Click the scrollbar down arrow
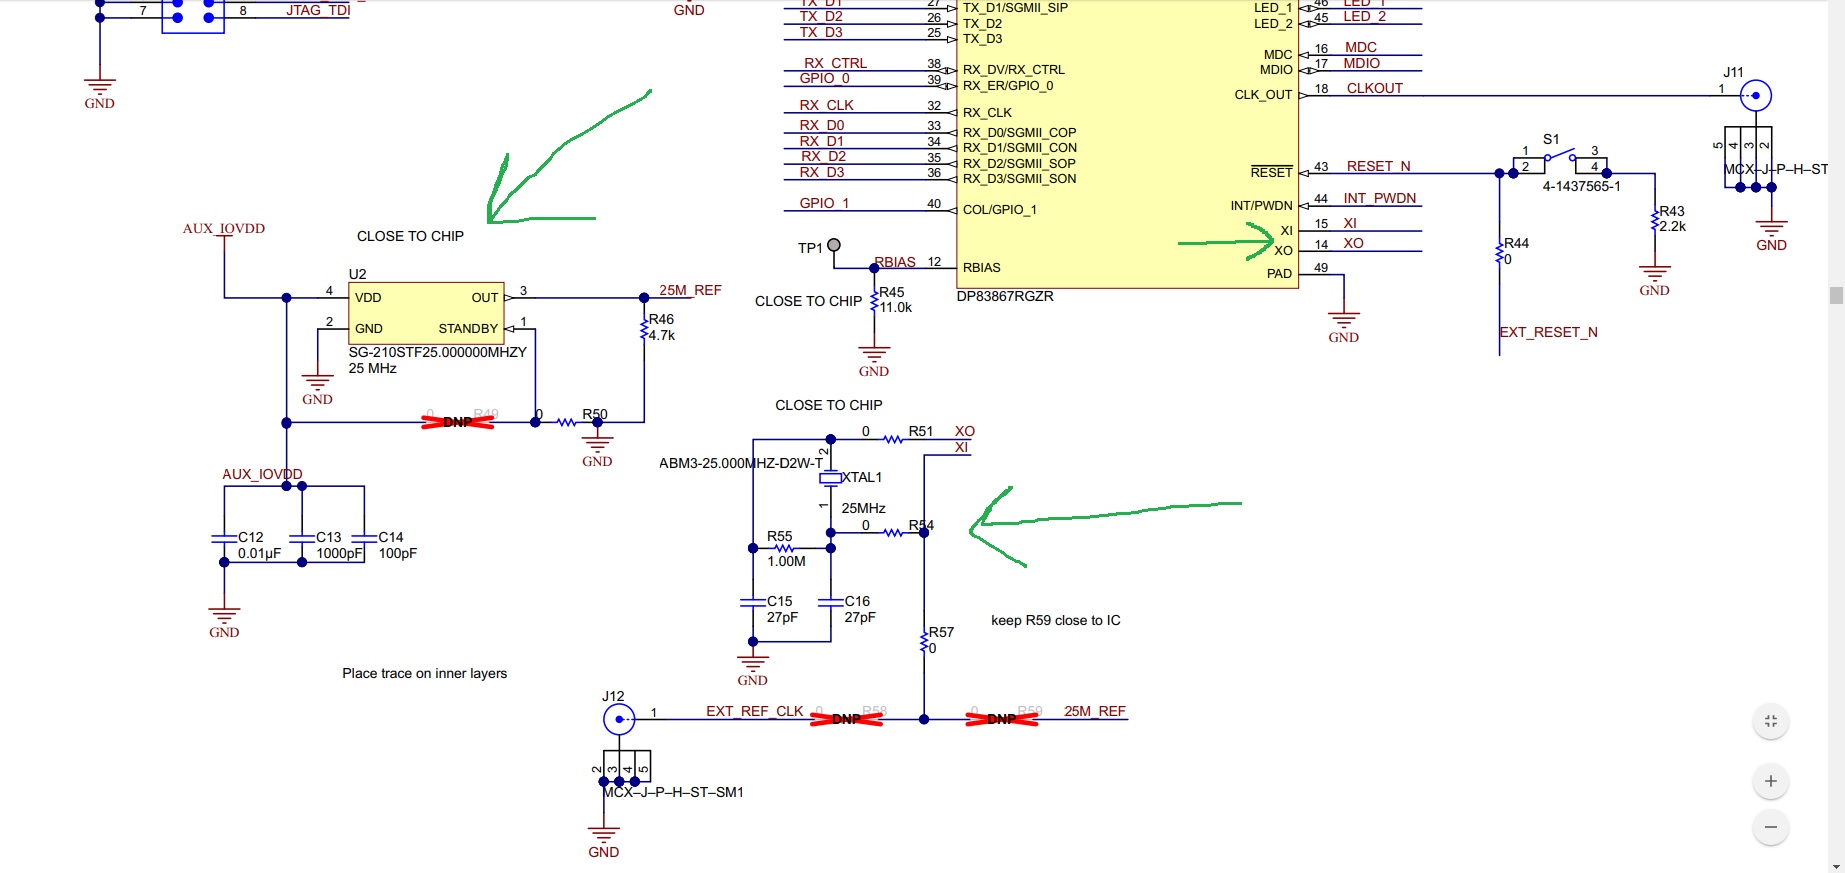The image size is (1845, 873). (1836, 866)
